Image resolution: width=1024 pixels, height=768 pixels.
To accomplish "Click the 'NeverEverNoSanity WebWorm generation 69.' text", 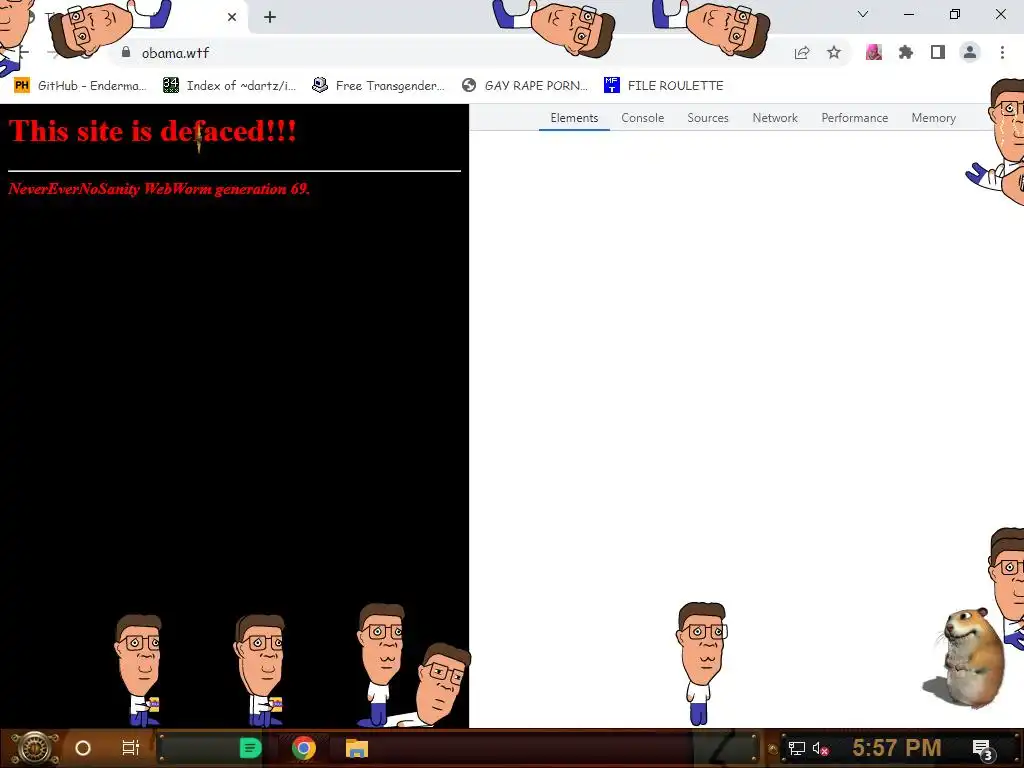I will point(159,189).
